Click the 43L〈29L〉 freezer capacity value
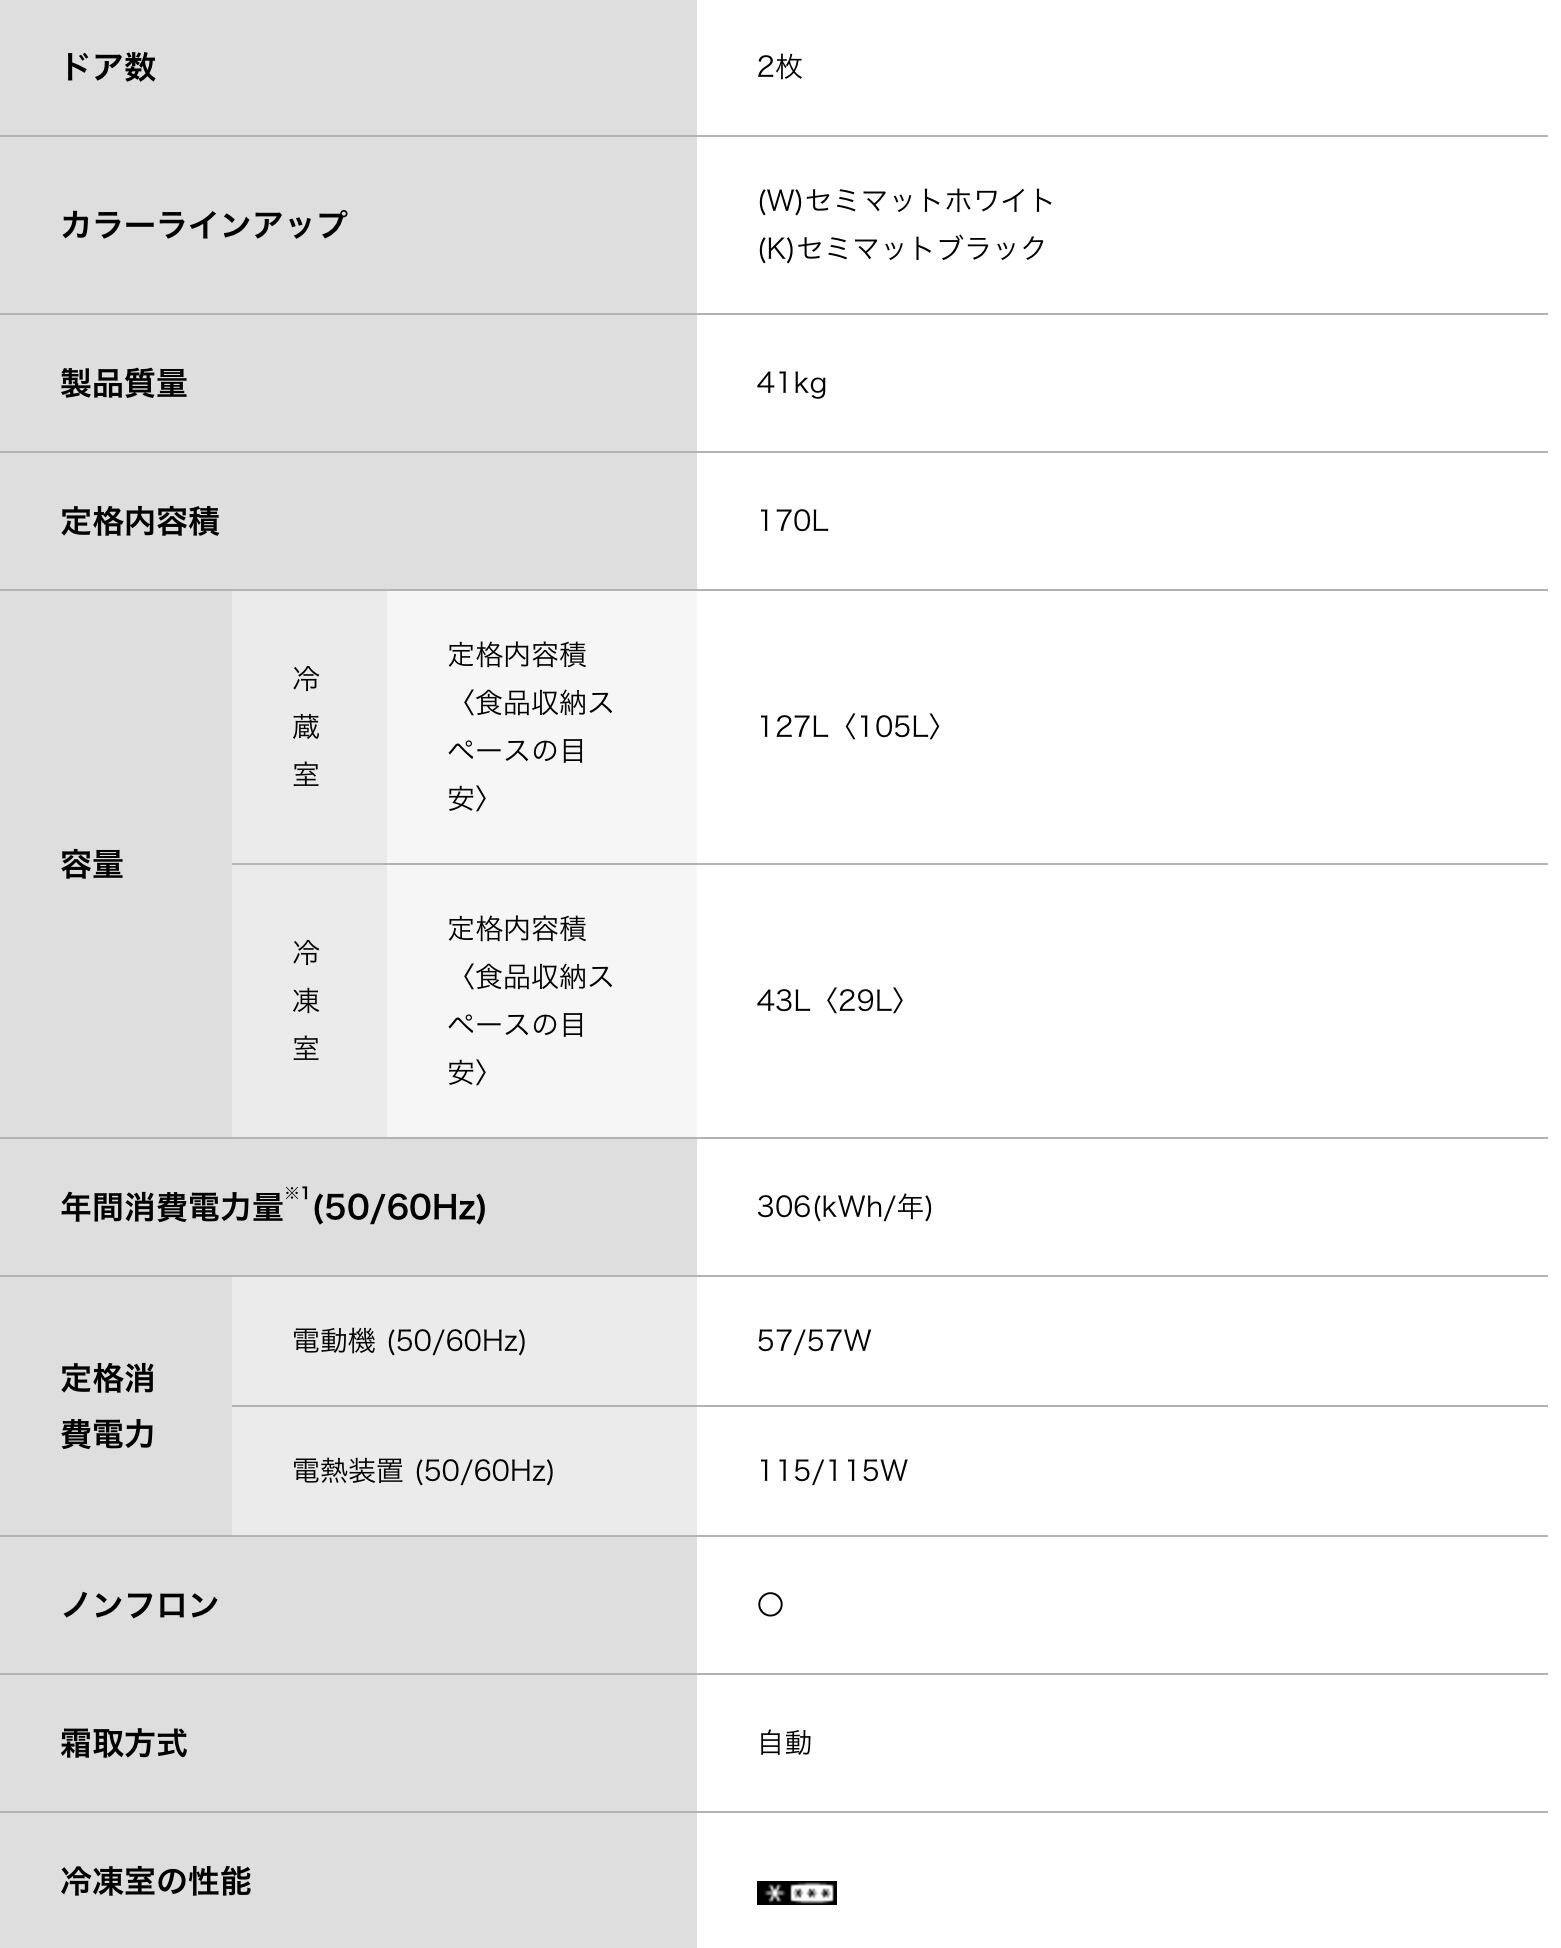Screen dimensions: 1561x1948 point(830,1001)
